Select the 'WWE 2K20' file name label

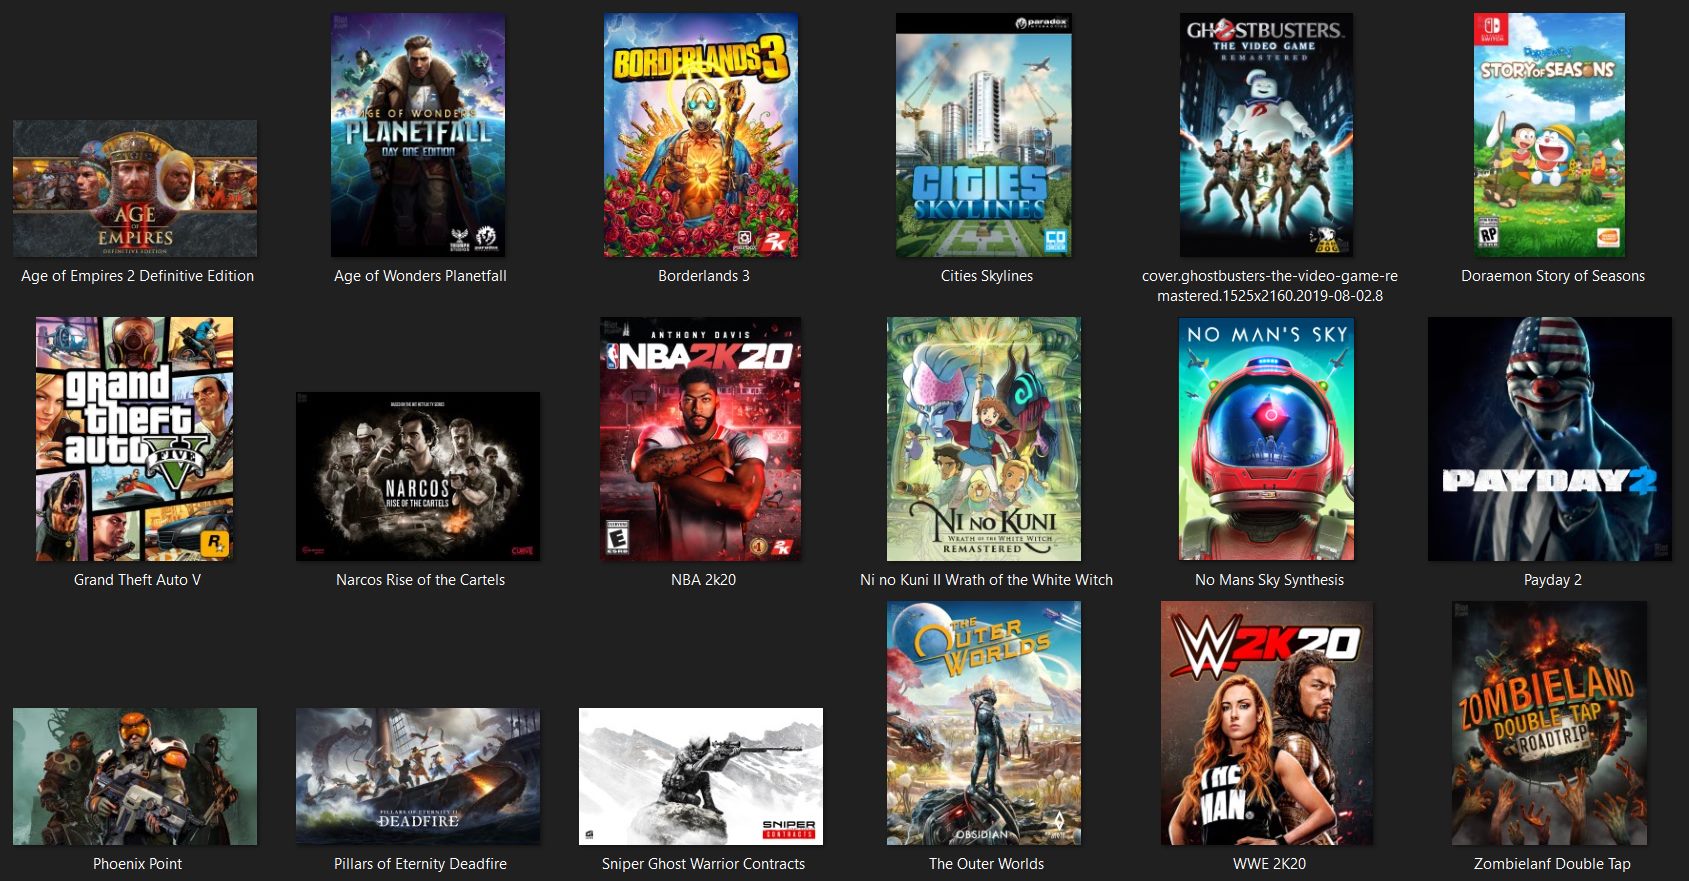1270,864
